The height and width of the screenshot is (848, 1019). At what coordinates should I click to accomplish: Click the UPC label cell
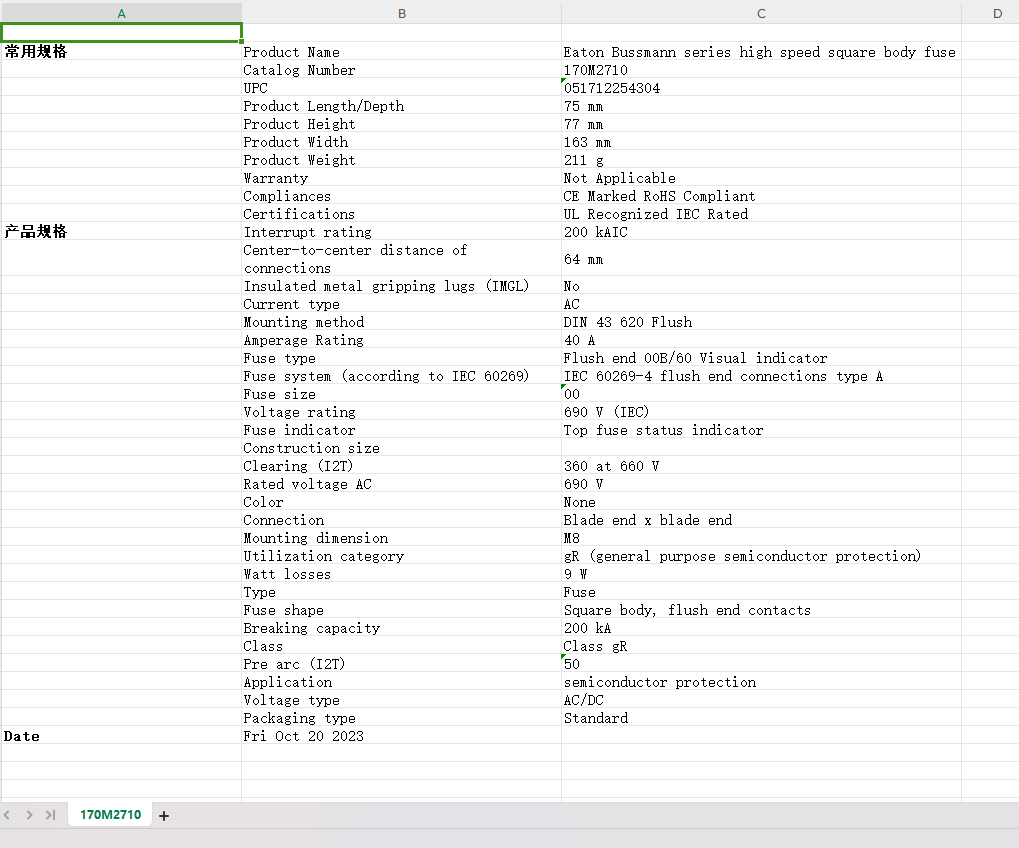(x=402, y=88)
